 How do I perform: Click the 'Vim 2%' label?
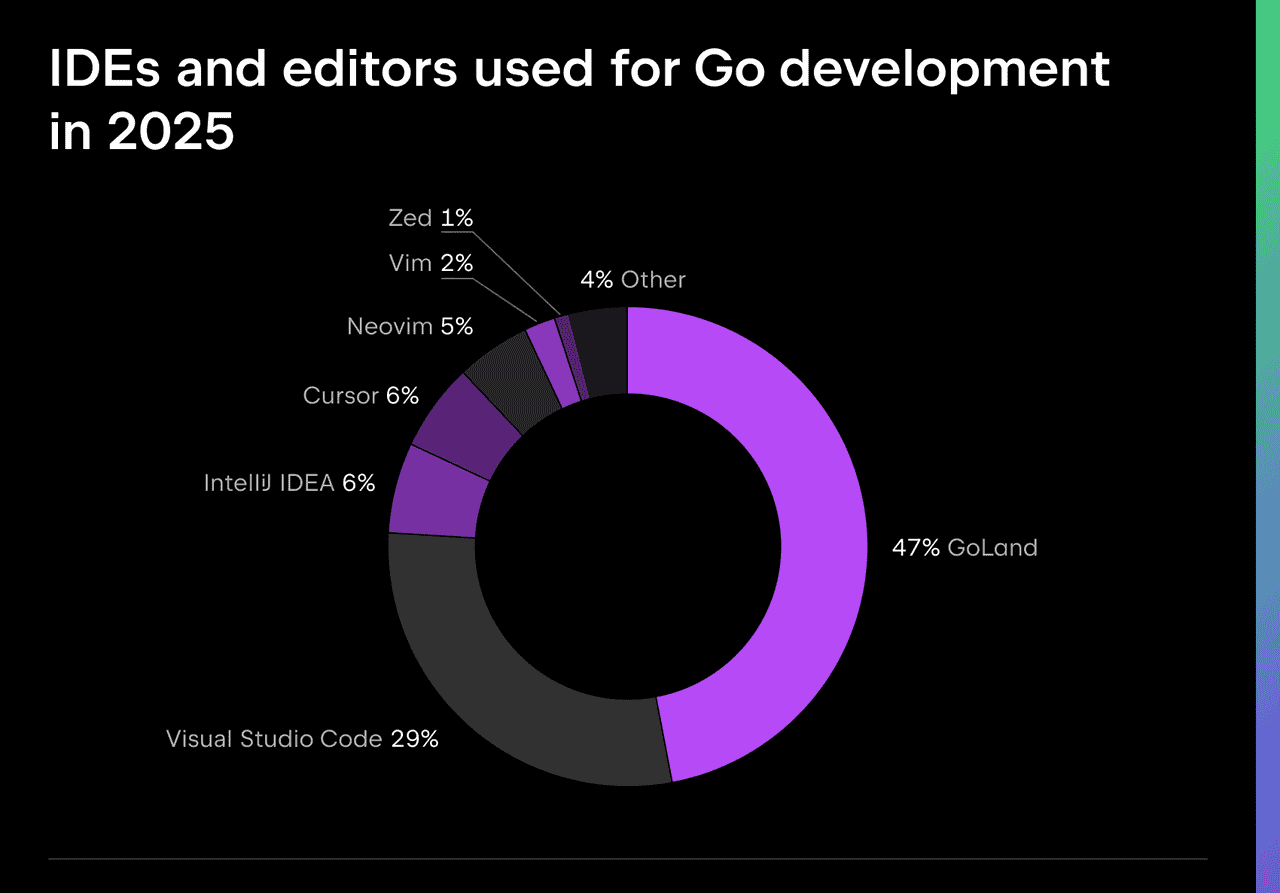[x=428, y=262]
